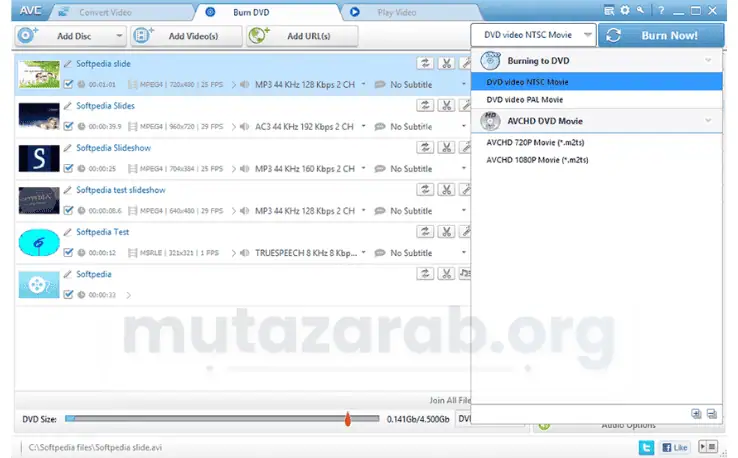Click scissors cut icon for Softpedia Slides
This screenshot has width=738, height=458.
click(x=446, y=105)
